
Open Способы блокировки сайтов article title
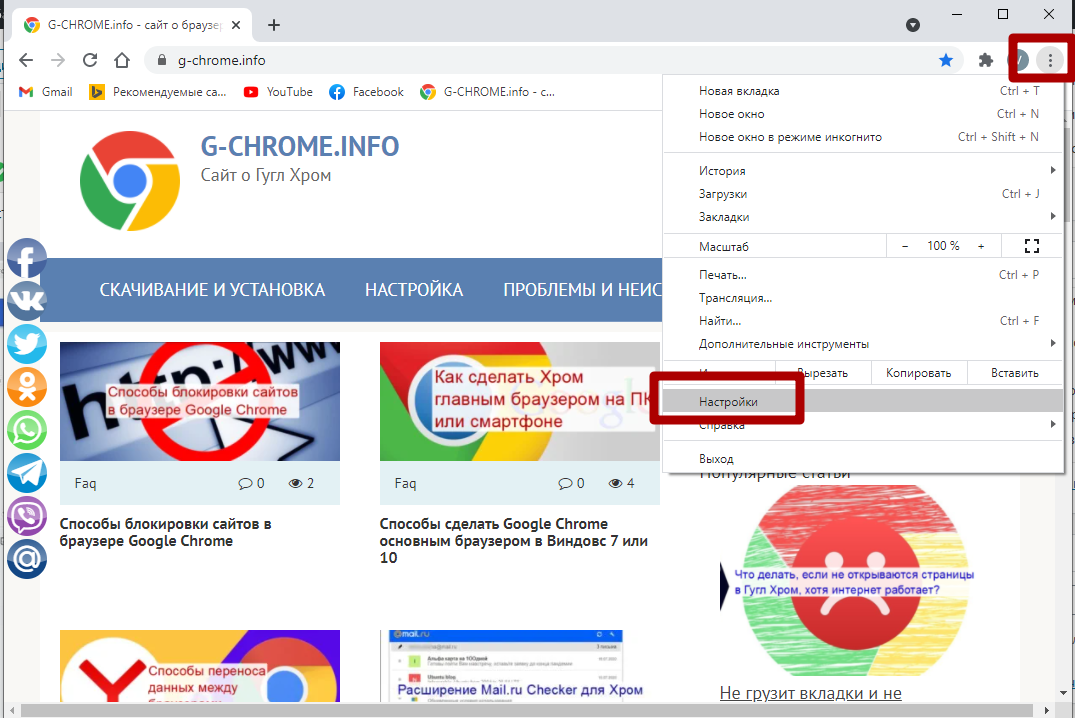click(165, 533)
